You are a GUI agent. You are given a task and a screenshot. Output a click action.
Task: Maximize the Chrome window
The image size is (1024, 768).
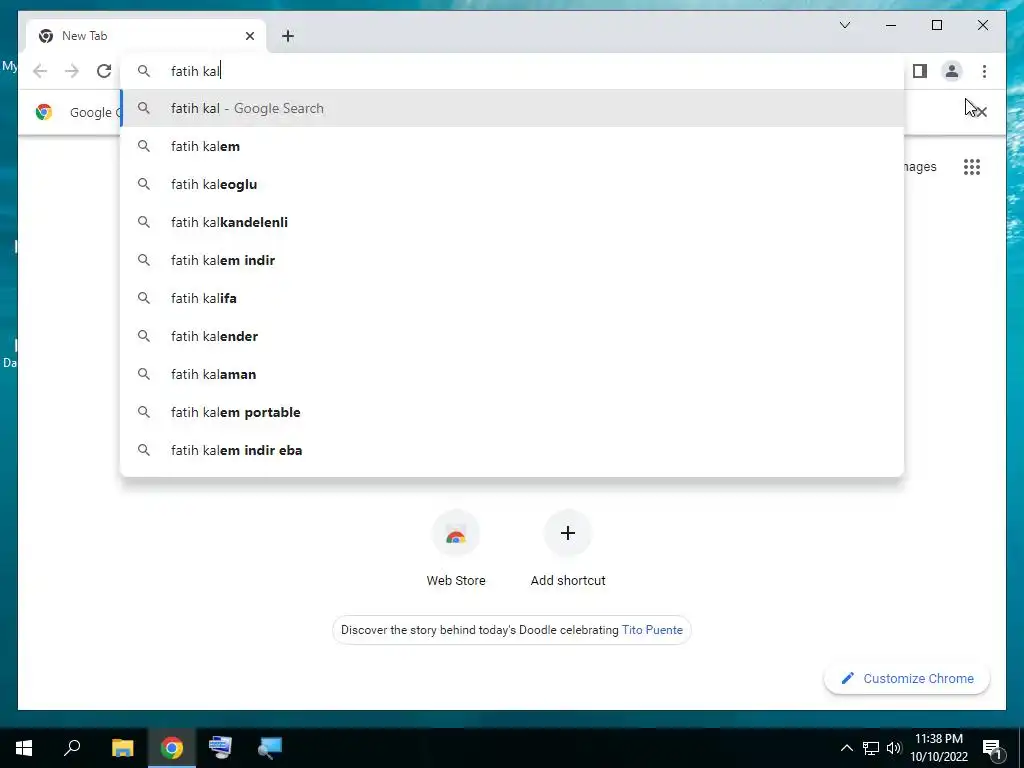(936, 25)
